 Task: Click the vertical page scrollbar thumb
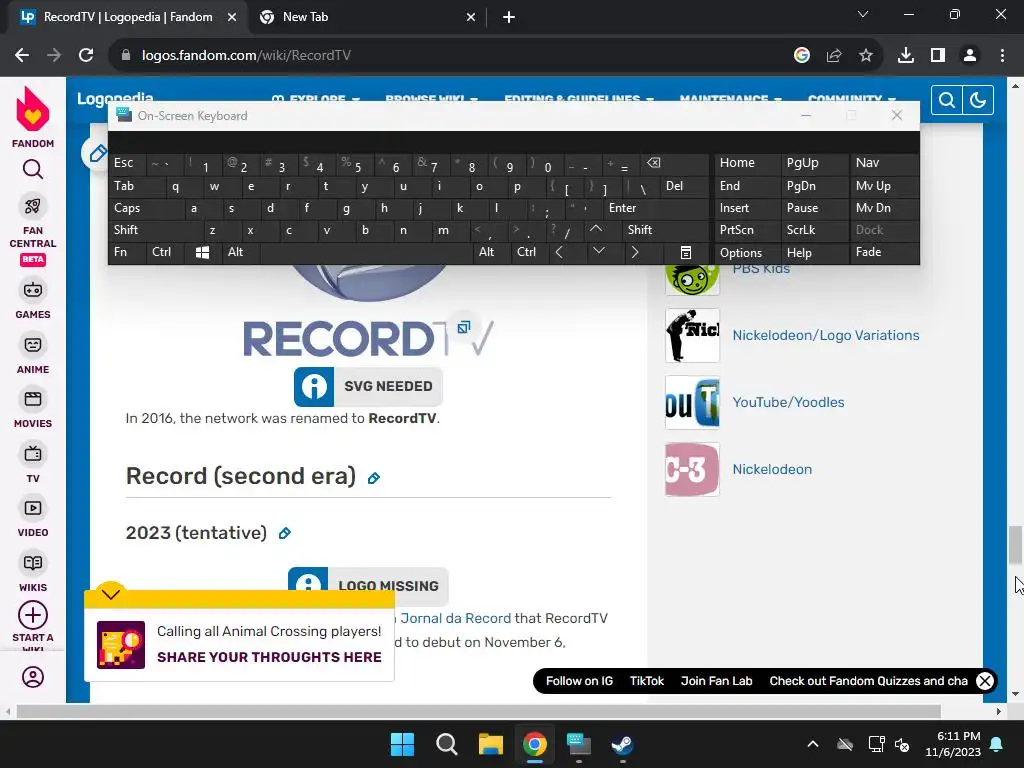[x=1015, y=545]
